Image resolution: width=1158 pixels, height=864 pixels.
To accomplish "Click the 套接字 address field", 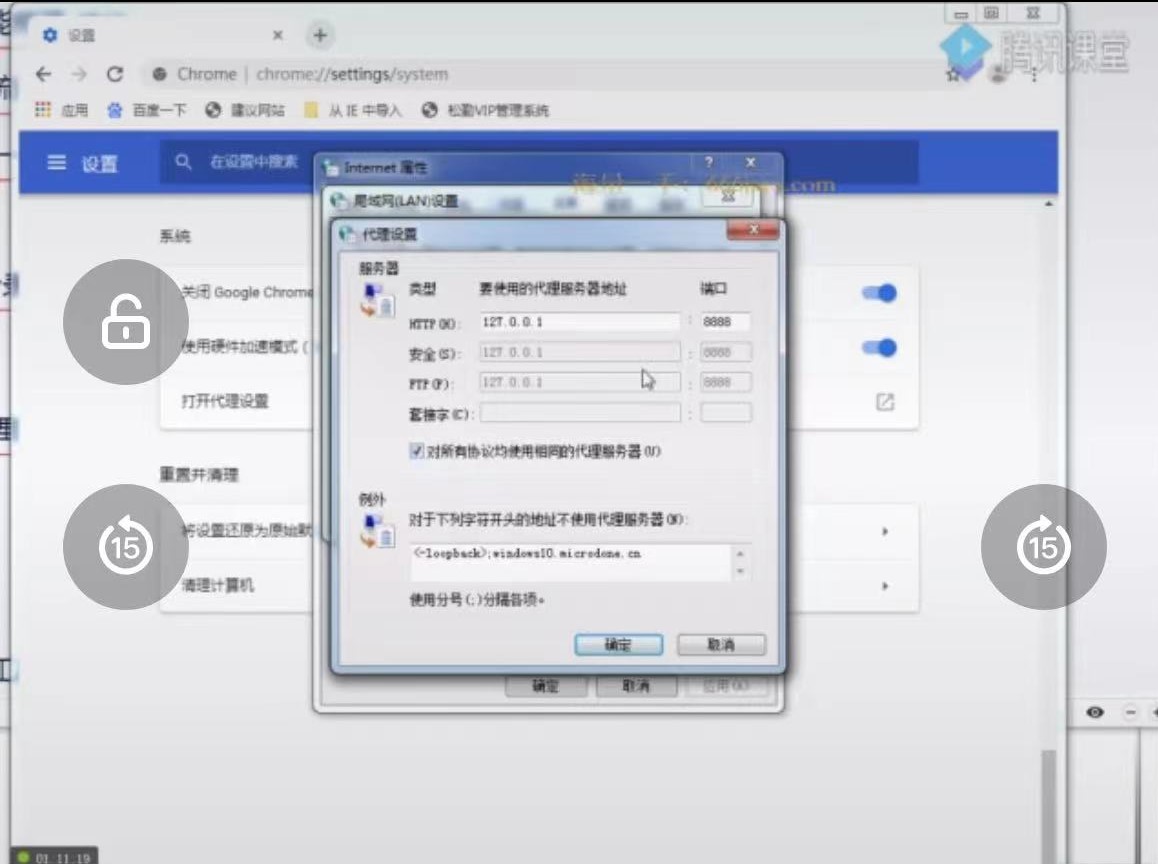I will 580,413.
